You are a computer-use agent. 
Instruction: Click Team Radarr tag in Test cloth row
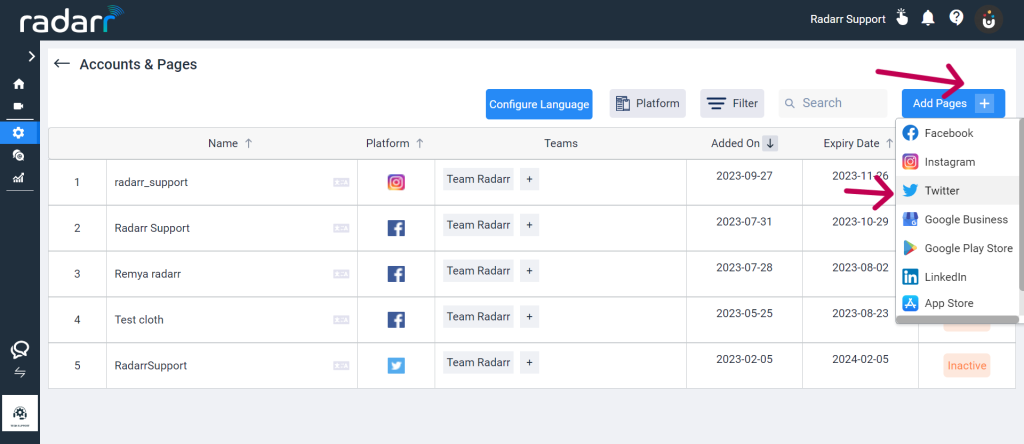point(478,316)
